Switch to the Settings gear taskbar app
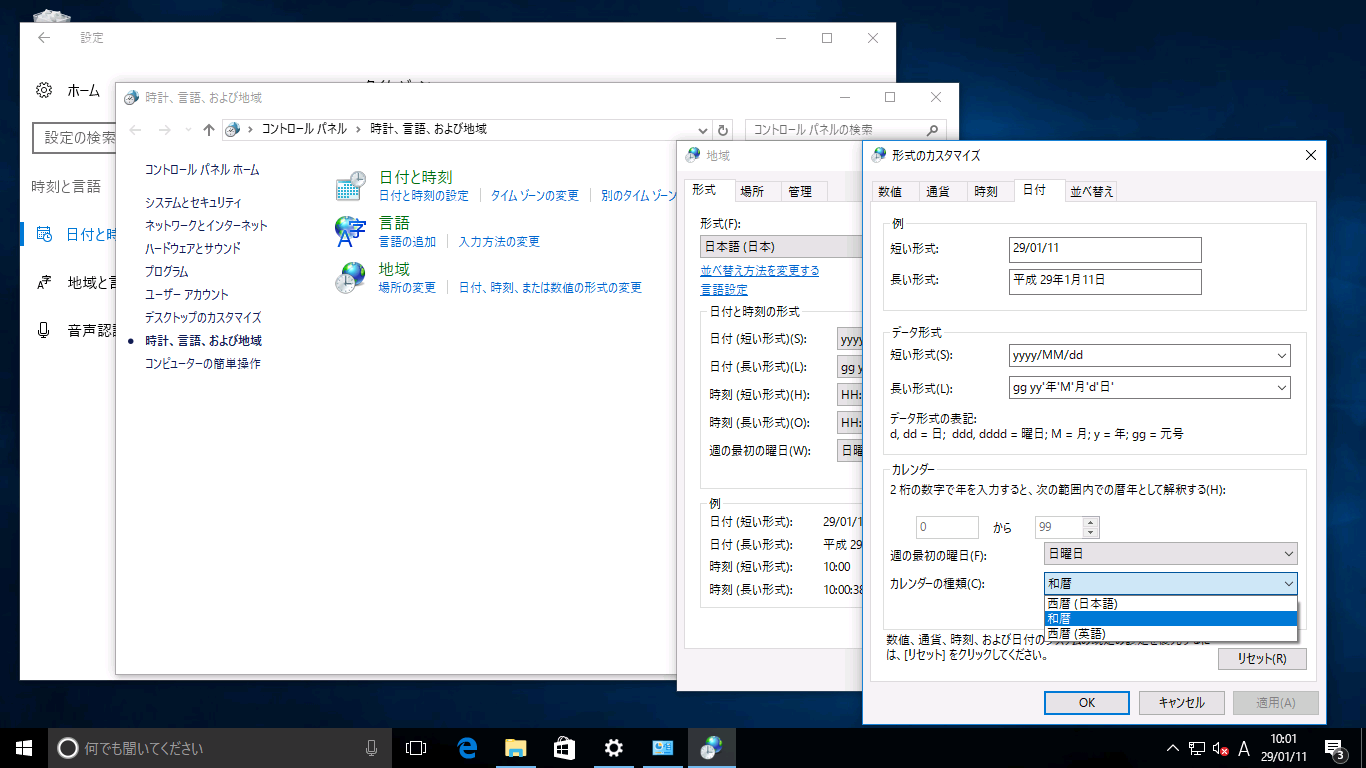Screen dimensions: 1366x768 613,747
